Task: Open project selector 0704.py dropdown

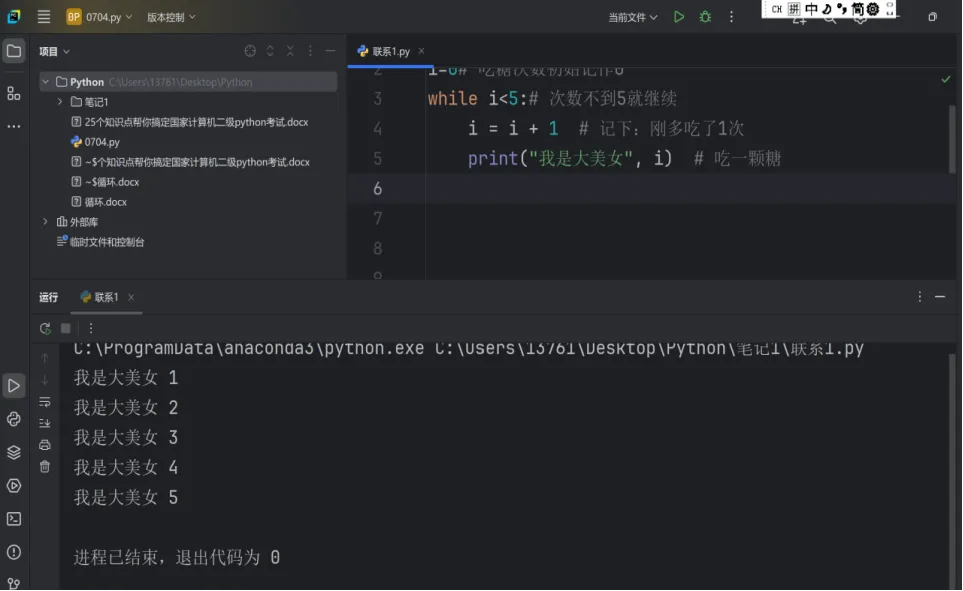Action: pos(99,17)
